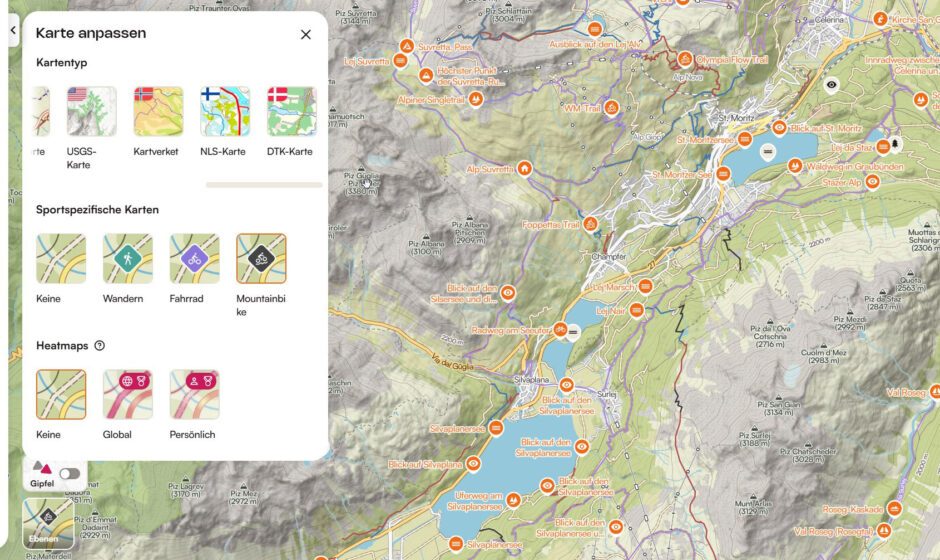Open Heatmaps help question mark icon
940x560 pixels.
click(100, 345)
